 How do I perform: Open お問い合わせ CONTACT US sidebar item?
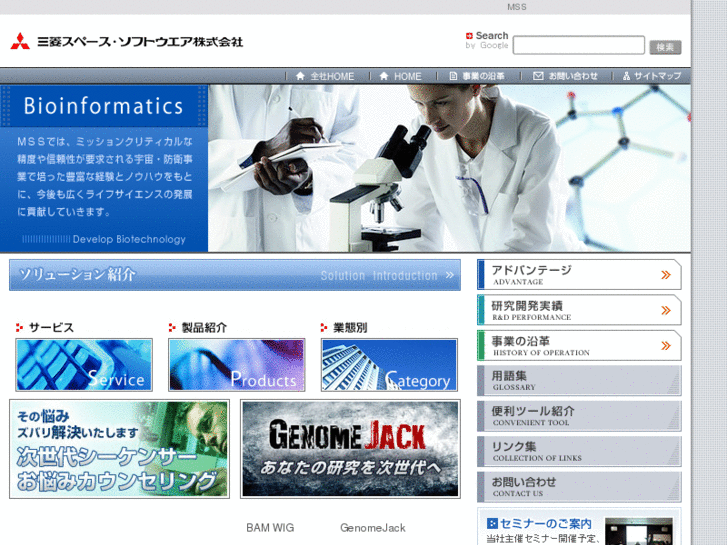click(x=579, y=487)
